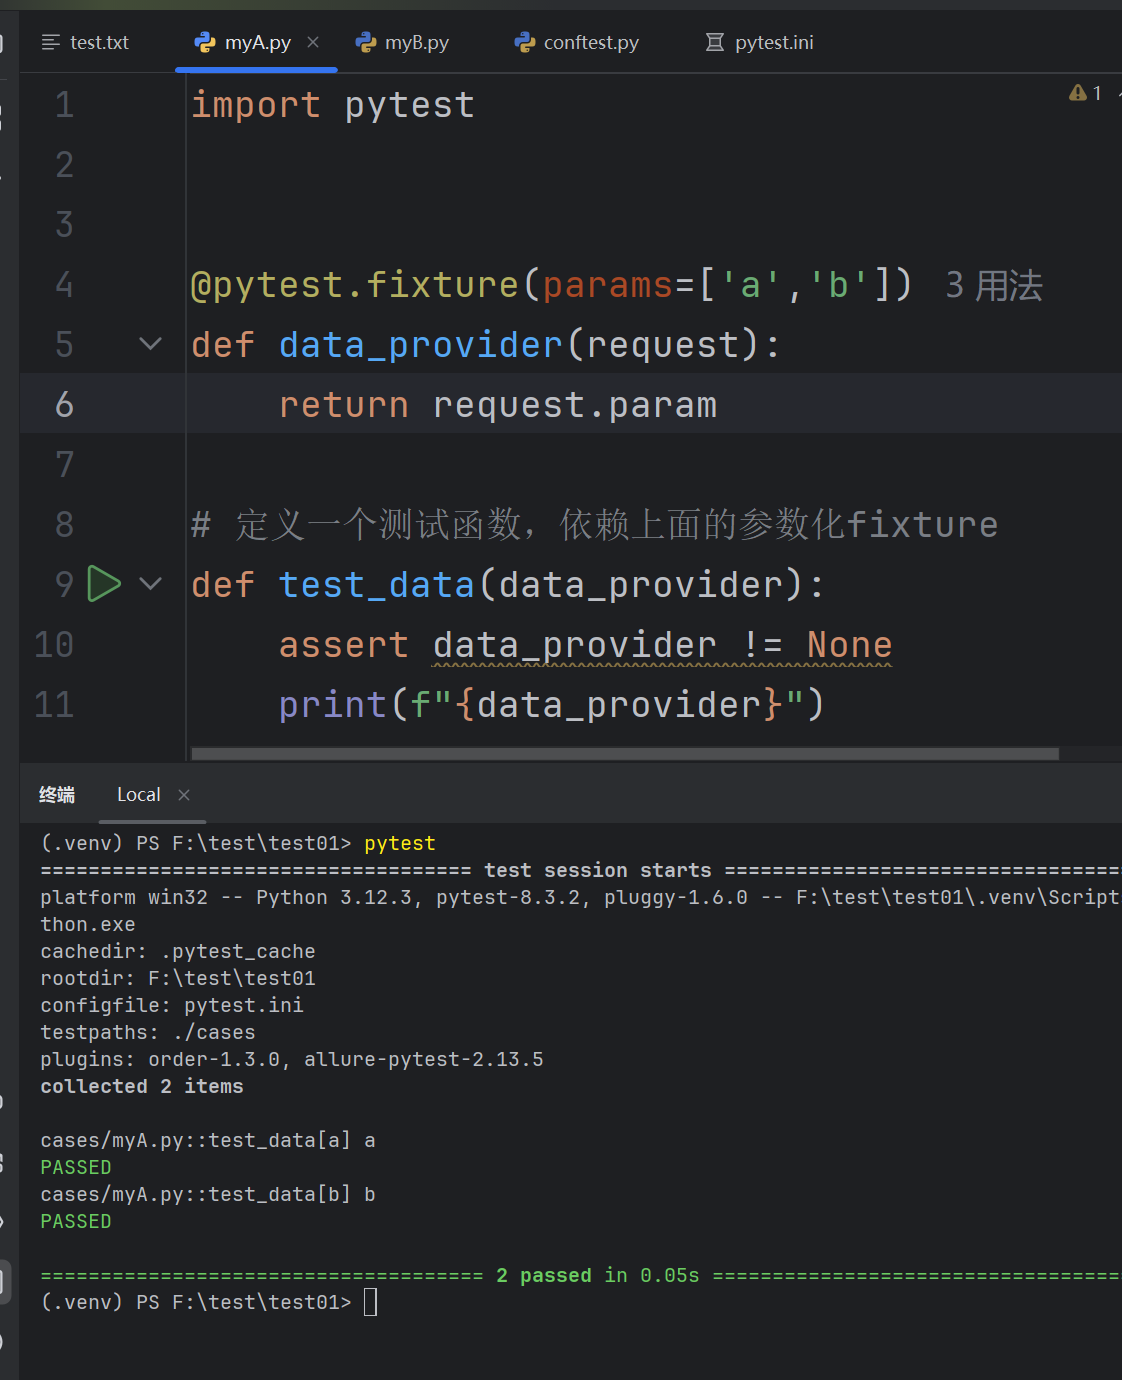Click the '3 用法' usages hint

coord(994,286)
